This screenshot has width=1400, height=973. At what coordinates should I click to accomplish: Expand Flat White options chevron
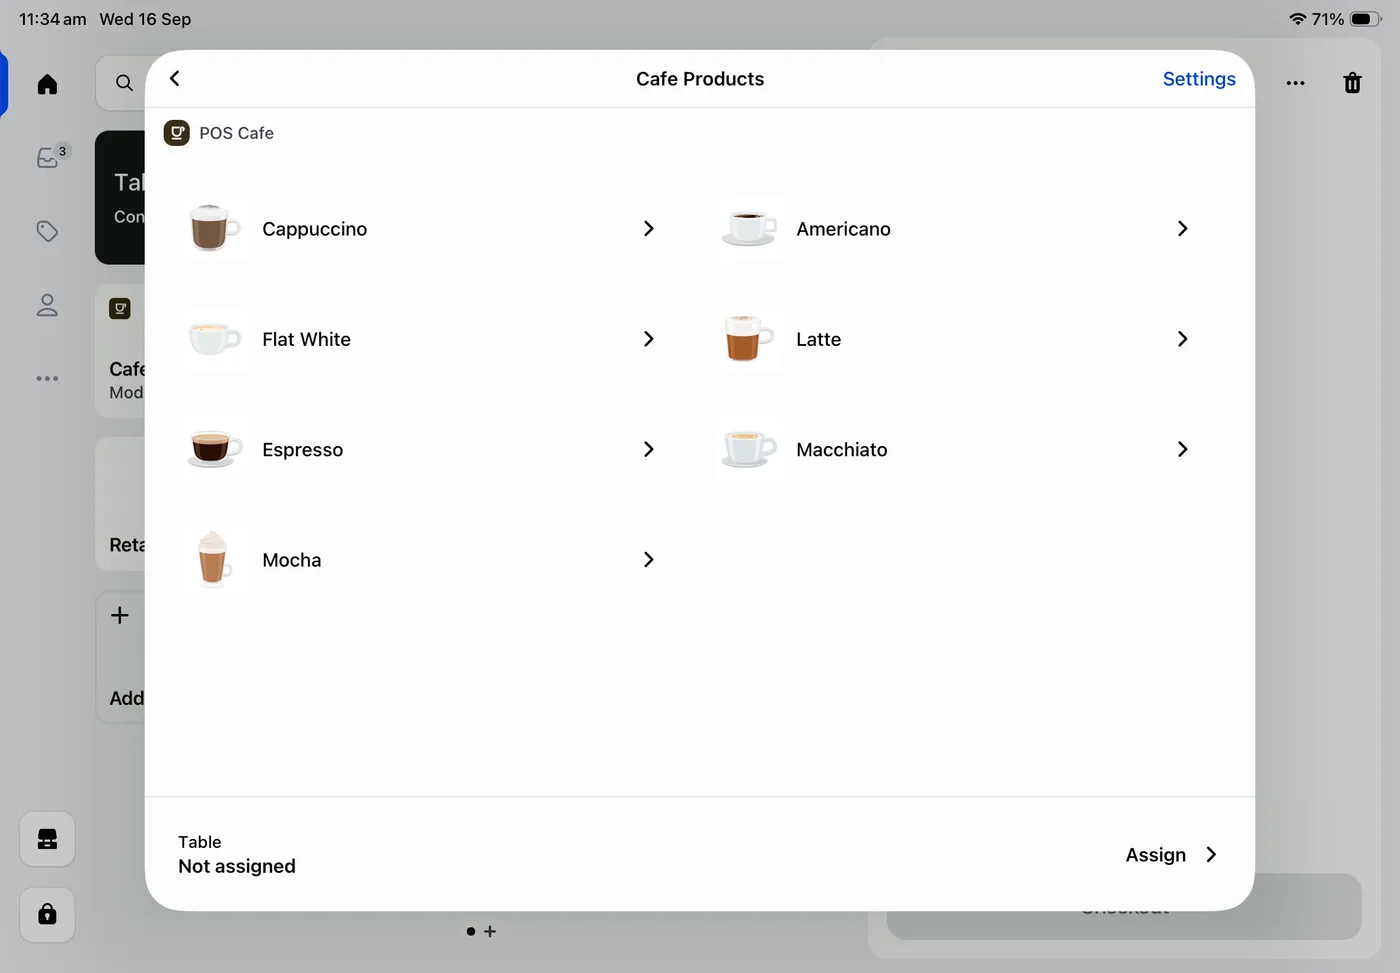[x=648, y=339]
